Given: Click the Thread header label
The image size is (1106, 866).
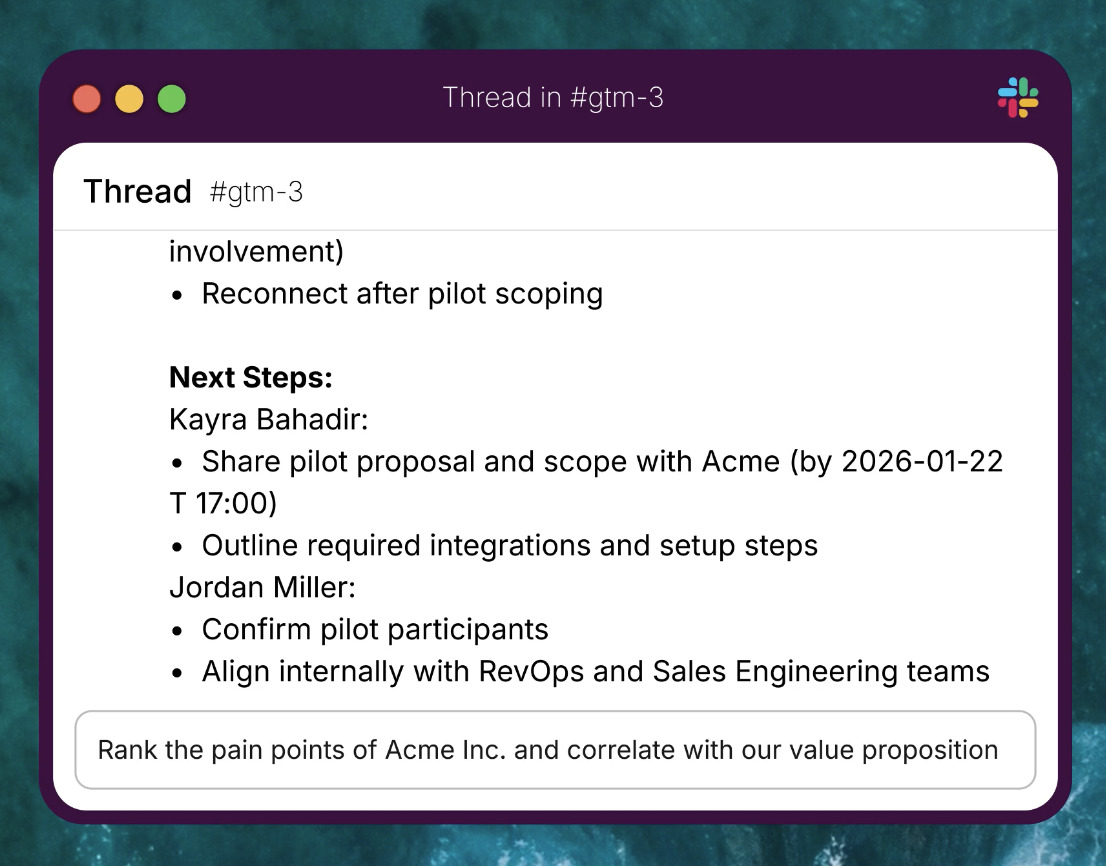Looking at the screenshot, I should point(137,191).
